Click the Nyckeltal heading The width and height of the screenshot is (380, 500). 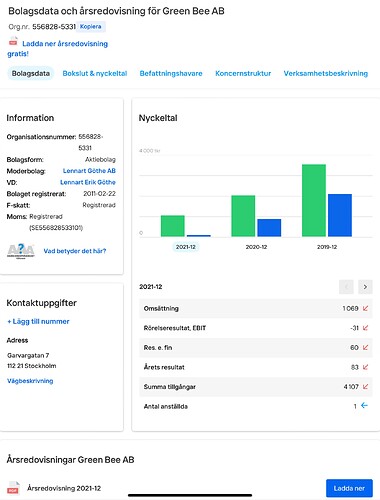(158, 118)
